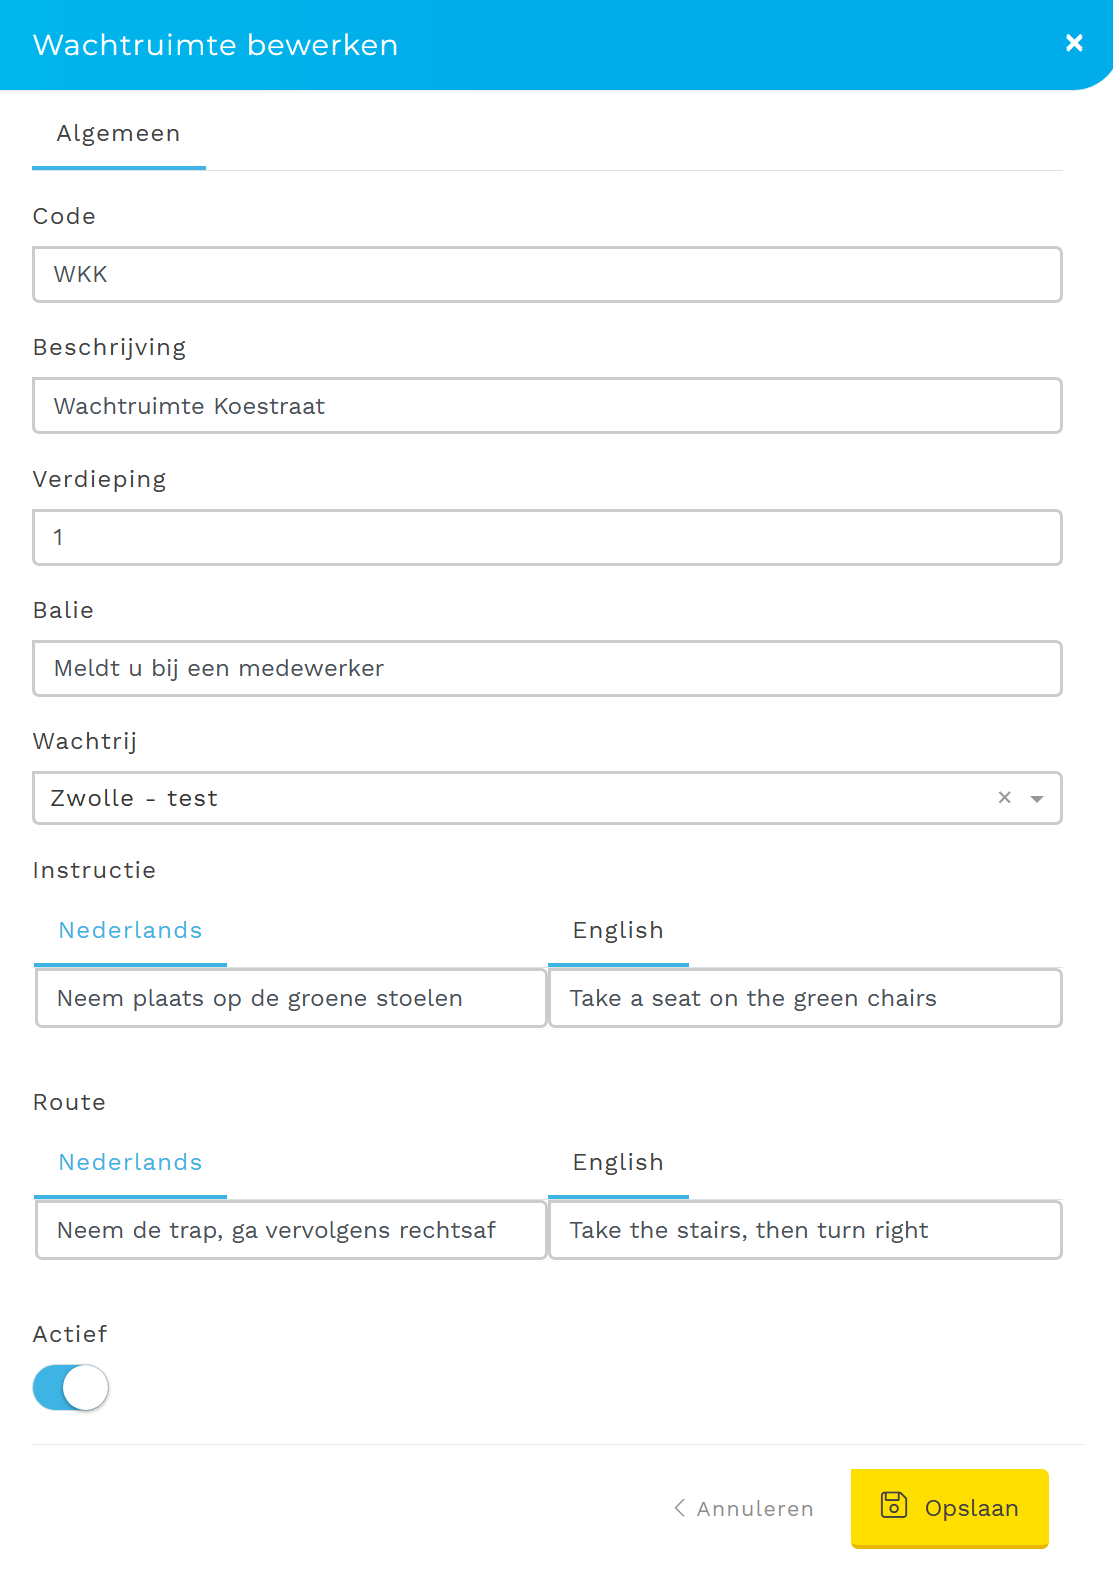1113x1591 pixels.
Task: Close the Wachtruimte bewerken dialog
Action: tap(1074, 43)
